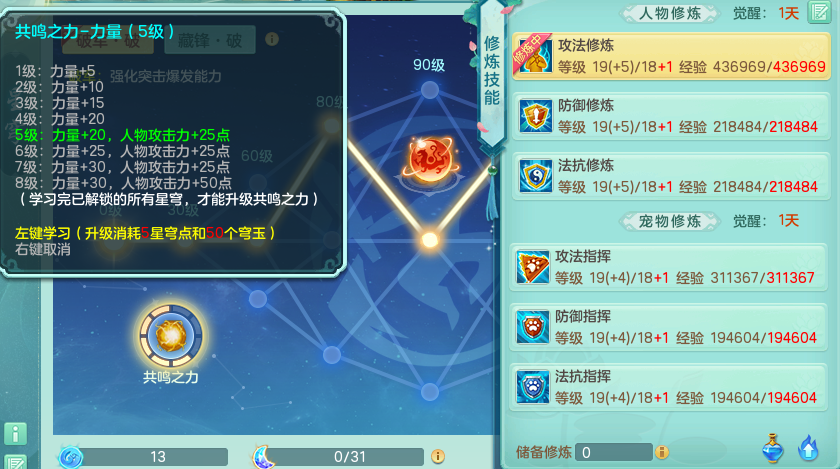Select the 法抗修炼 yin-yang shield icon
This screenshot has width=840, height=469.
pyautogui.click(x=535, y=176)
